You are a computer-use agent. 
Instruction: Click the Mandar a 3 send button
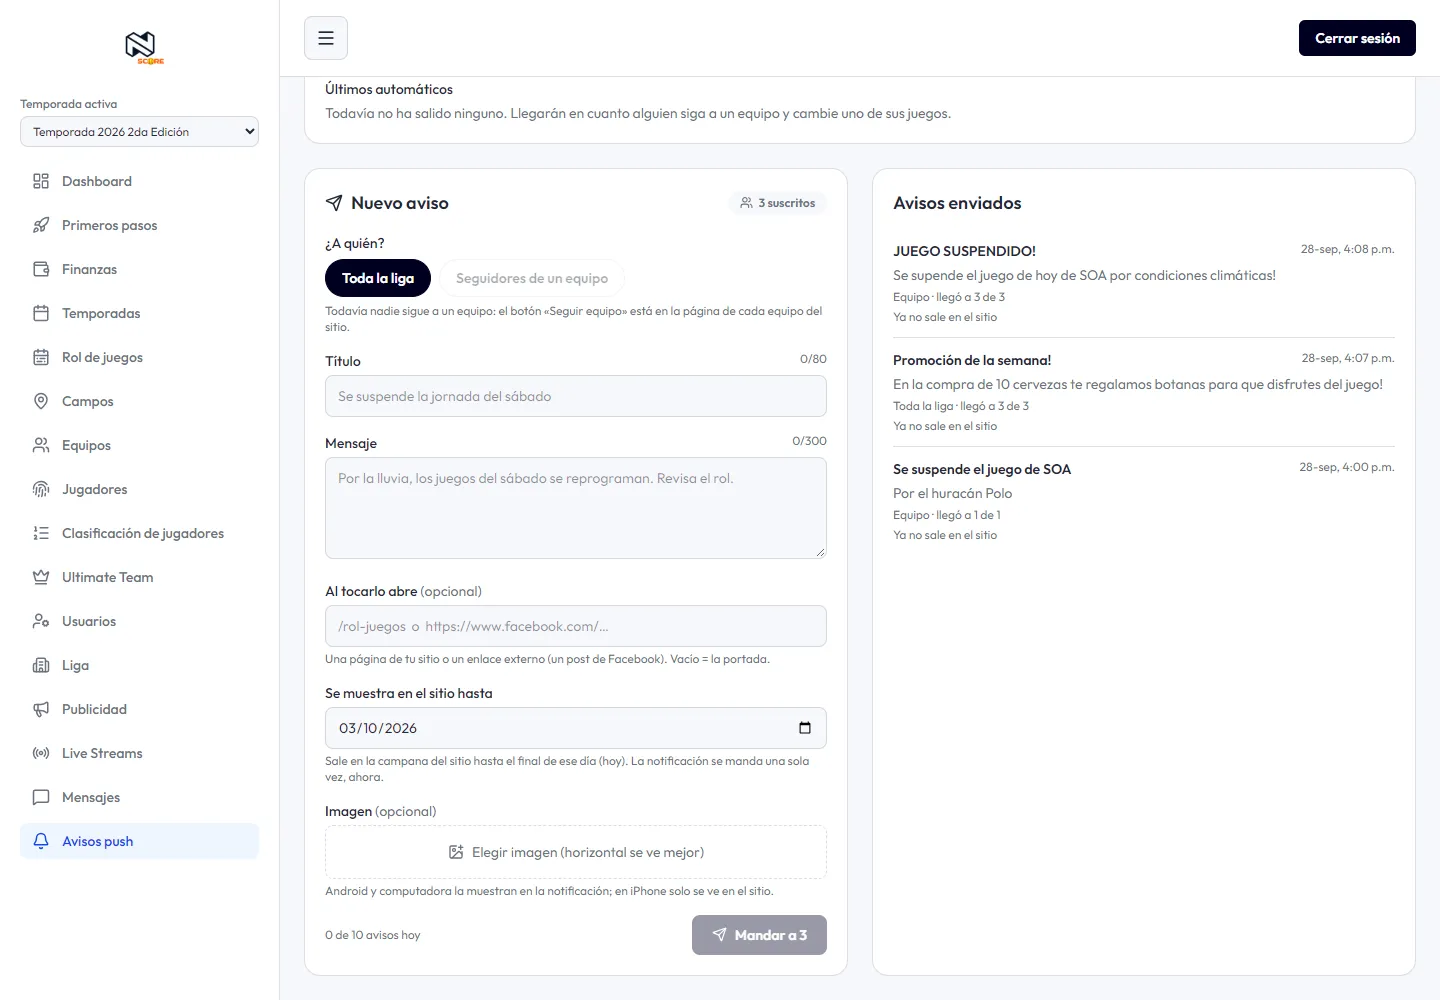[759, 935]
